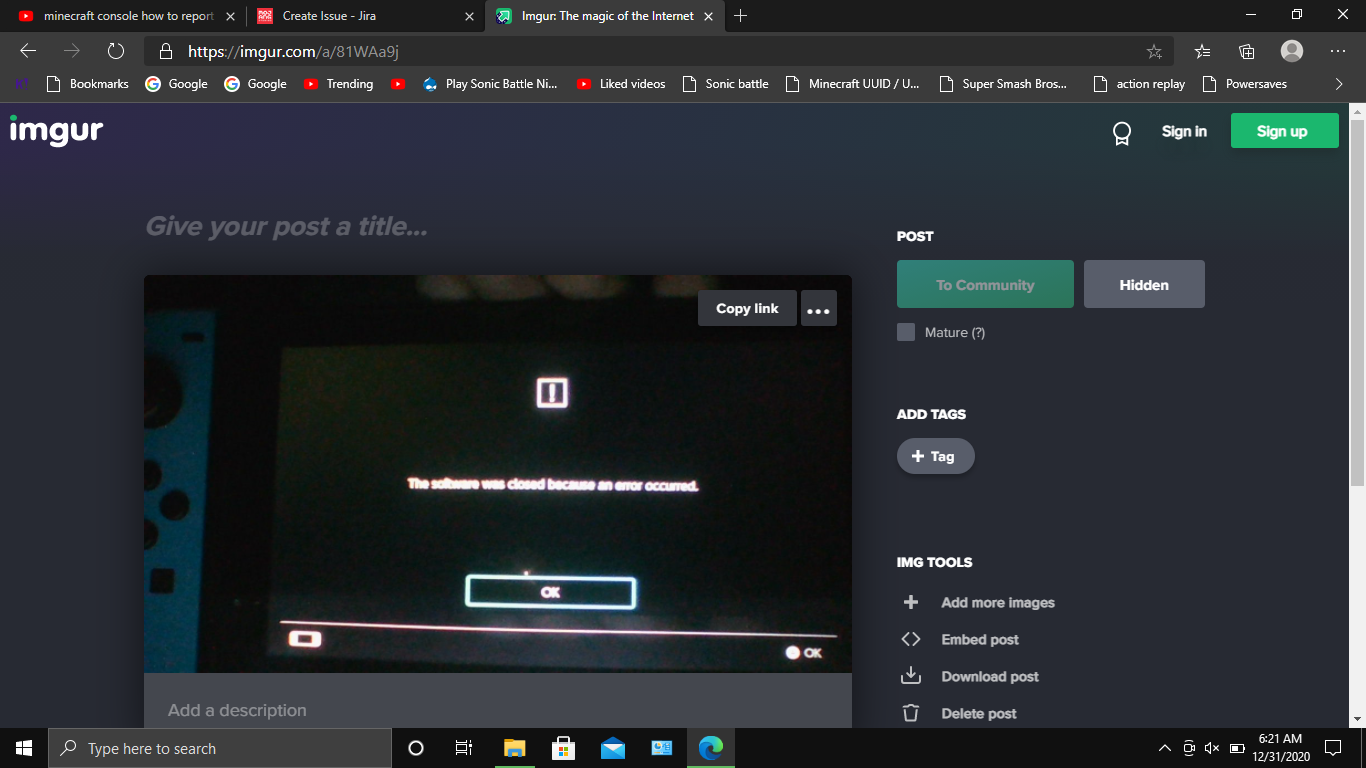Open Cortana from the taskbar circle

(x=417, y=748)
